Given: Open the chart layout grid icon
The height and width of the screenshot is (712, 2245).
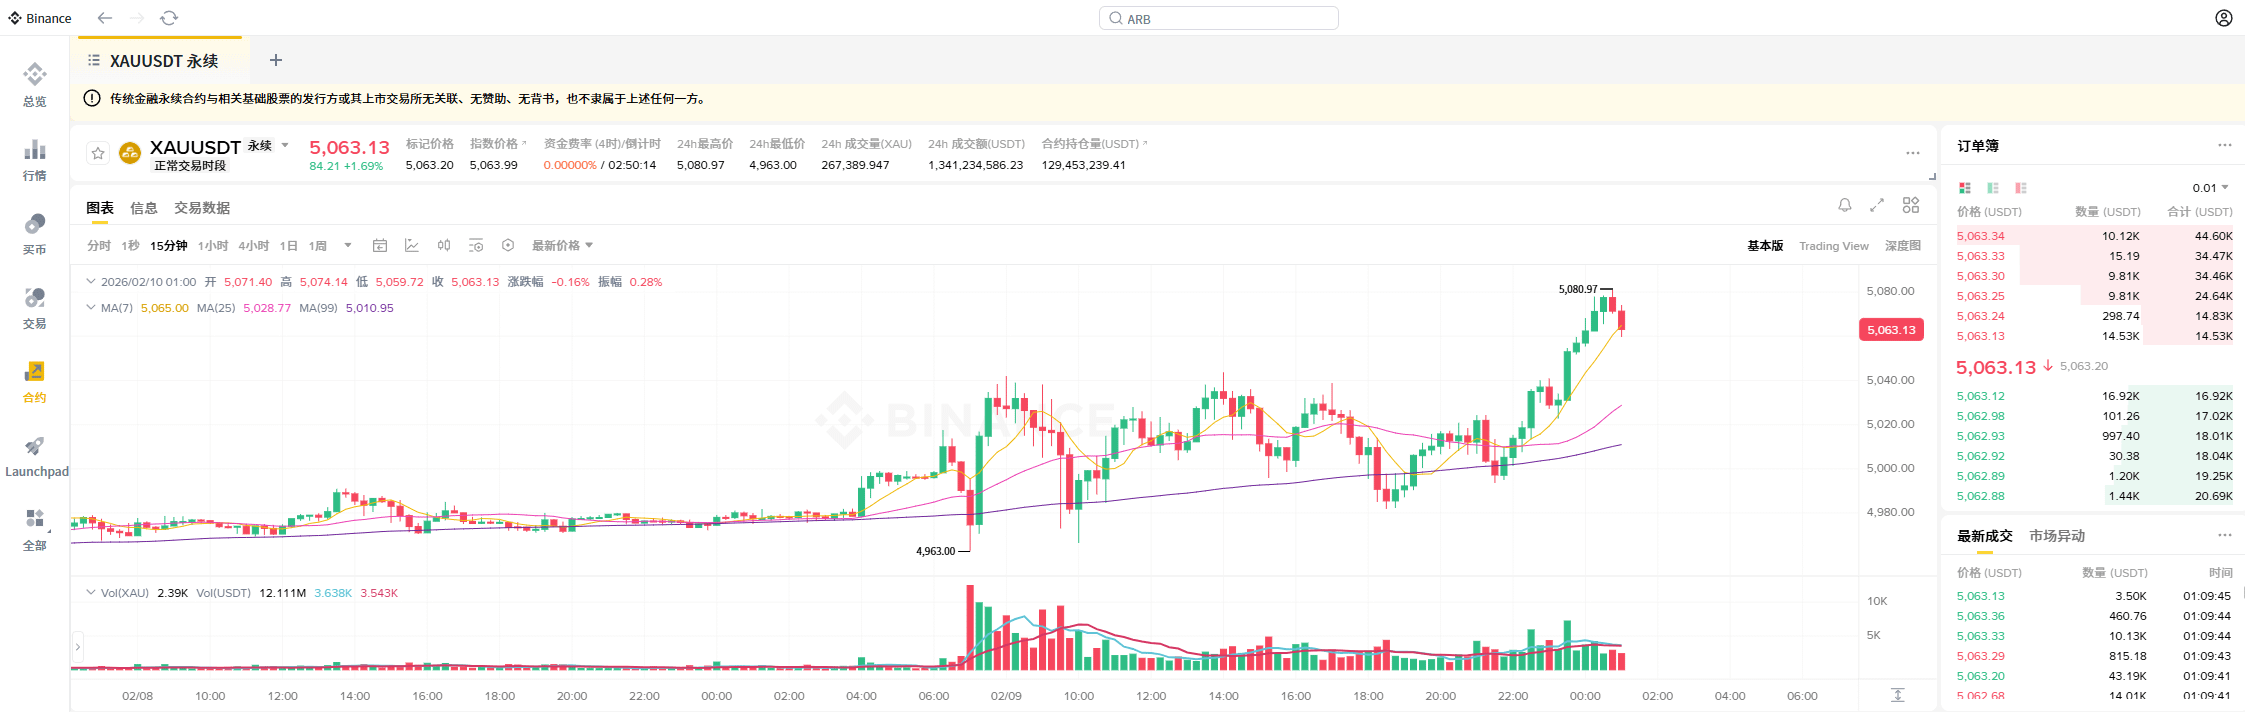Looking at the screenshot, I should click(1911, 205).
